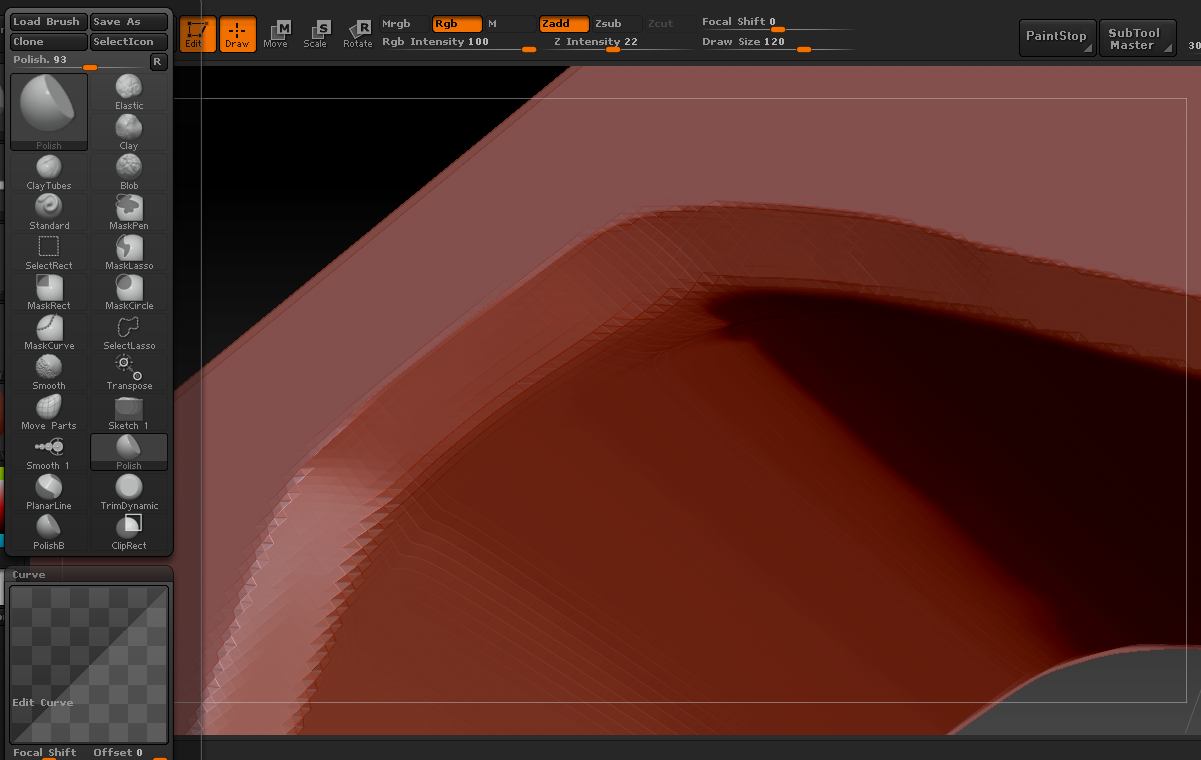Click the large current Polish brush thumbnail
This screenshot has width=1201, height=760.
(x=49, y=112)
